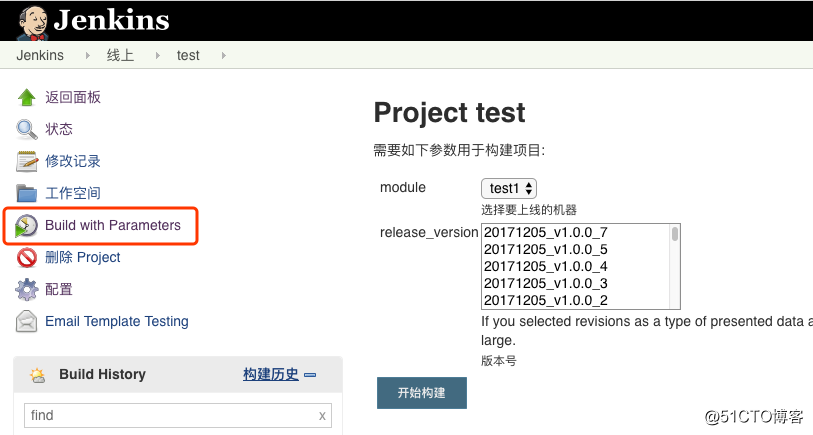Open the 修改记录 changes link
813x435 pixels.
click(73, 161)
